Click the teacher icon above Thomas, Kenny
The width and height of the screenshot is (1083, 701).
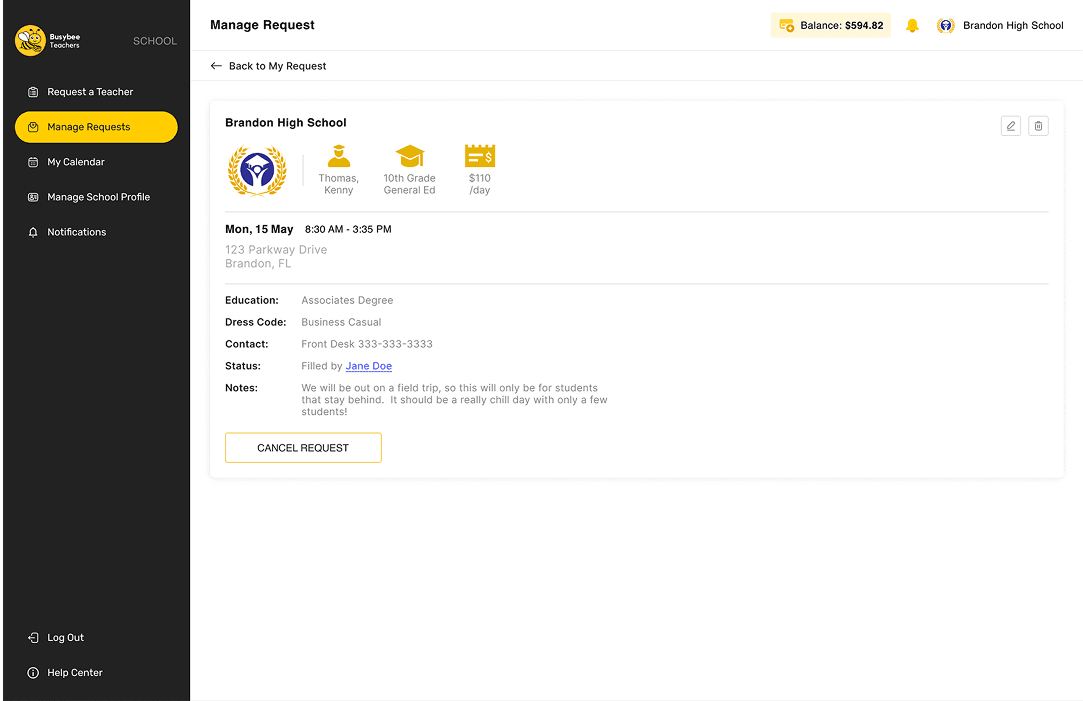pos(339,156)
